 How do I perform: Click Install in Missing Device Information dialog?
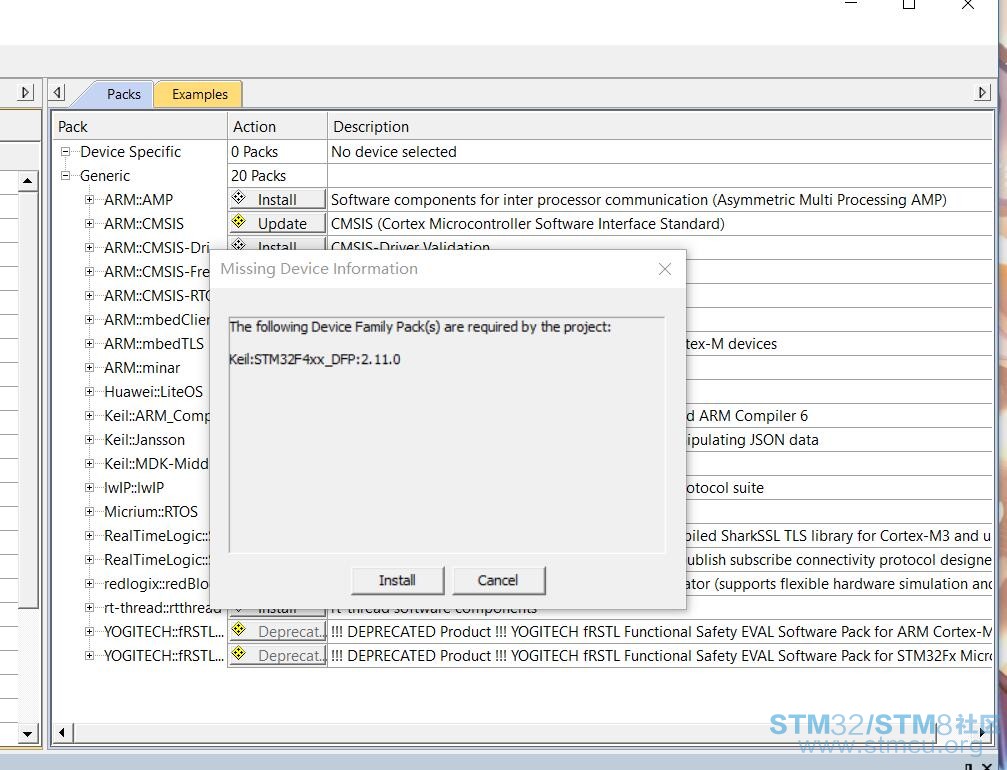coord(398,581)
